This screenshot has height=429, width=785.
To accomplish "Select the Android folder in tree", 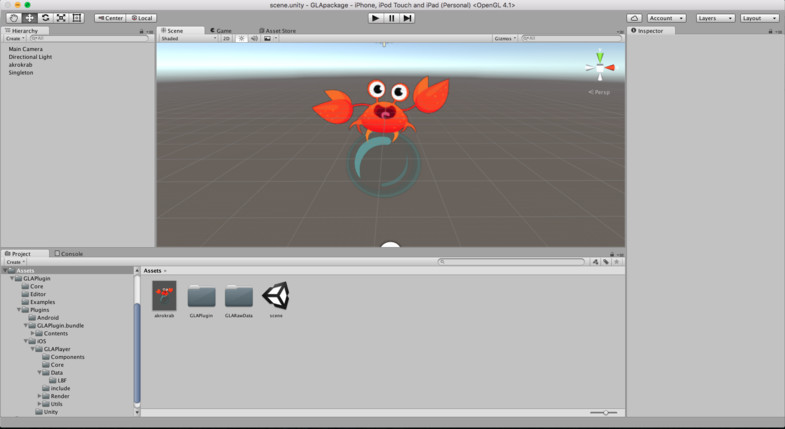I will 44,318.
